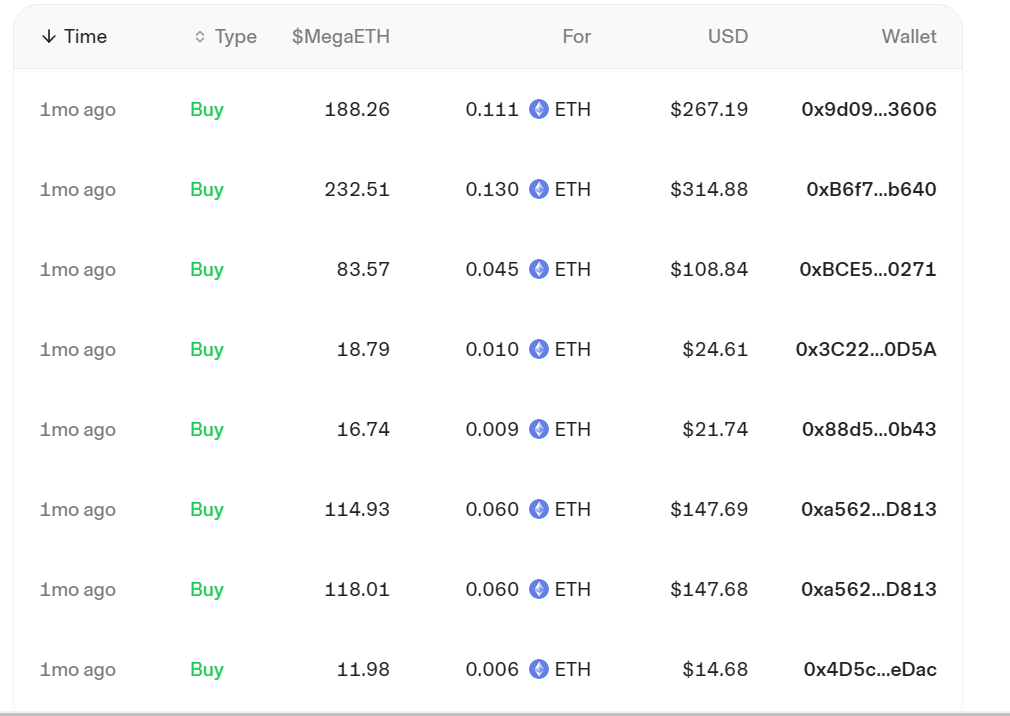This screenshot has width=1010, height=716.
Task: Open wallet address 0x88d5...0b43
Action: tap(869, 430)
